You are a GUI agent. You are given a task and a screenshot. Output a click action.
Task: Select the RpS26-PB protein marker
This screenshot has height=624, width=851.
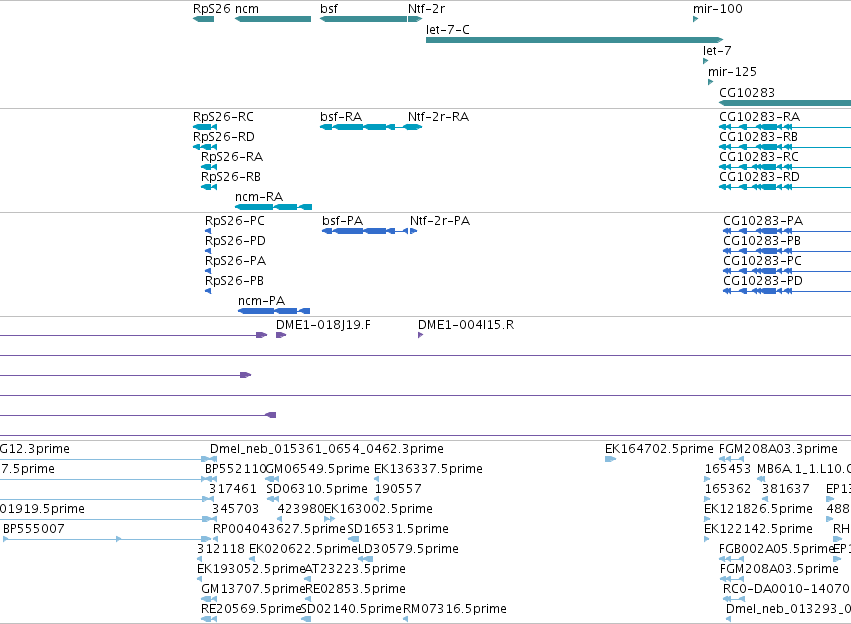tap(208, 291)
